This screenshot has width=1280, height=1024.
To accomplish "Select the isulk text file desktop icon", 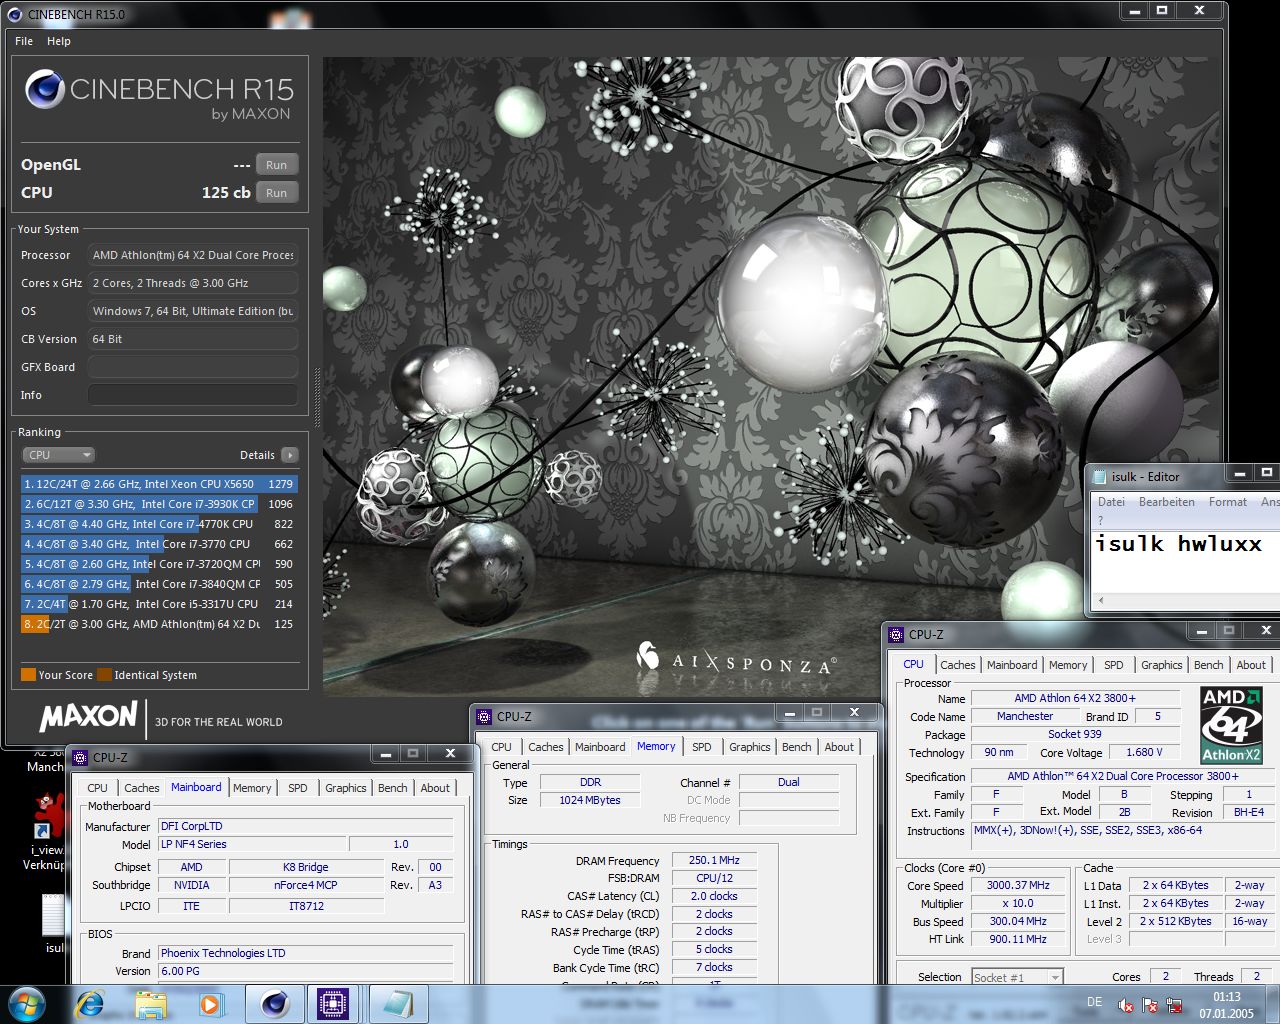I will pos(54,923).
